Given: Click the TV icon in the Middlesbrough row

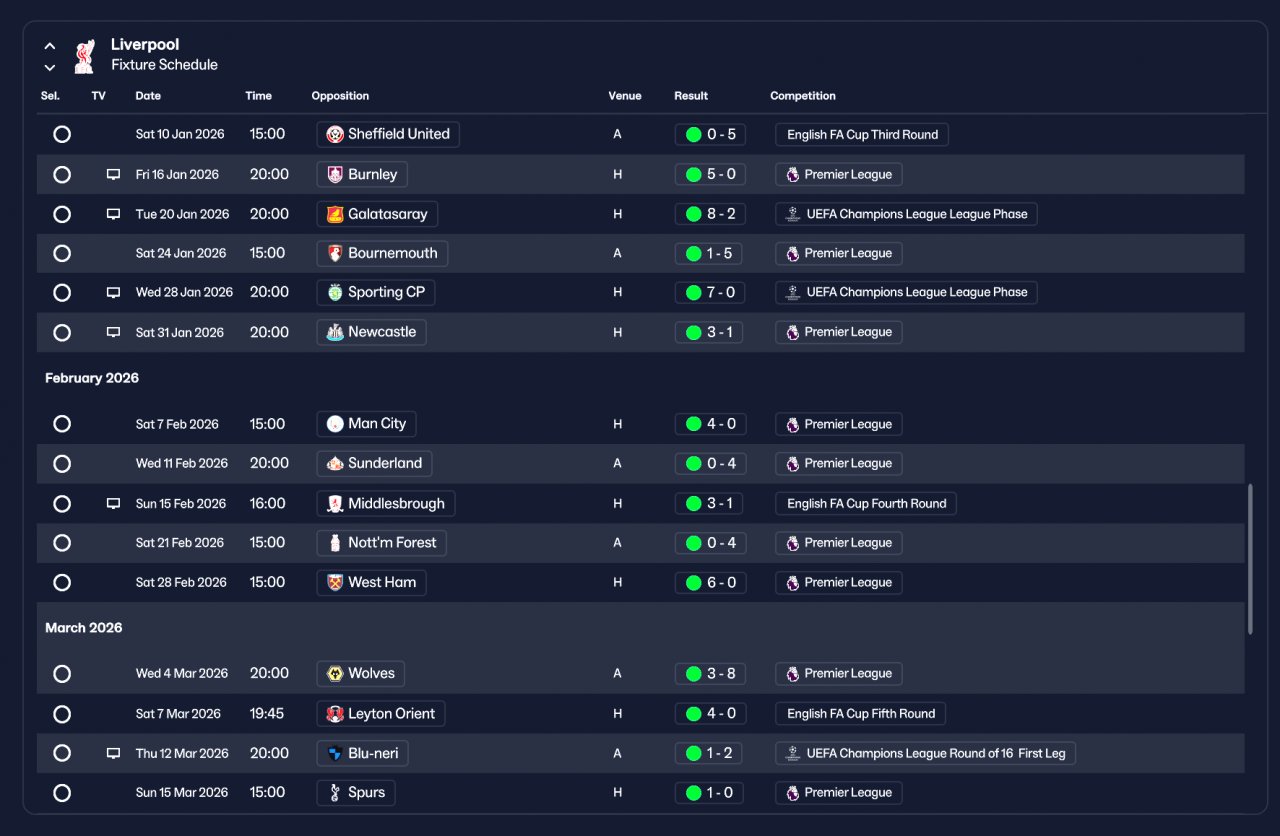Looking at the screenshot, I should (x=113, y=504).
